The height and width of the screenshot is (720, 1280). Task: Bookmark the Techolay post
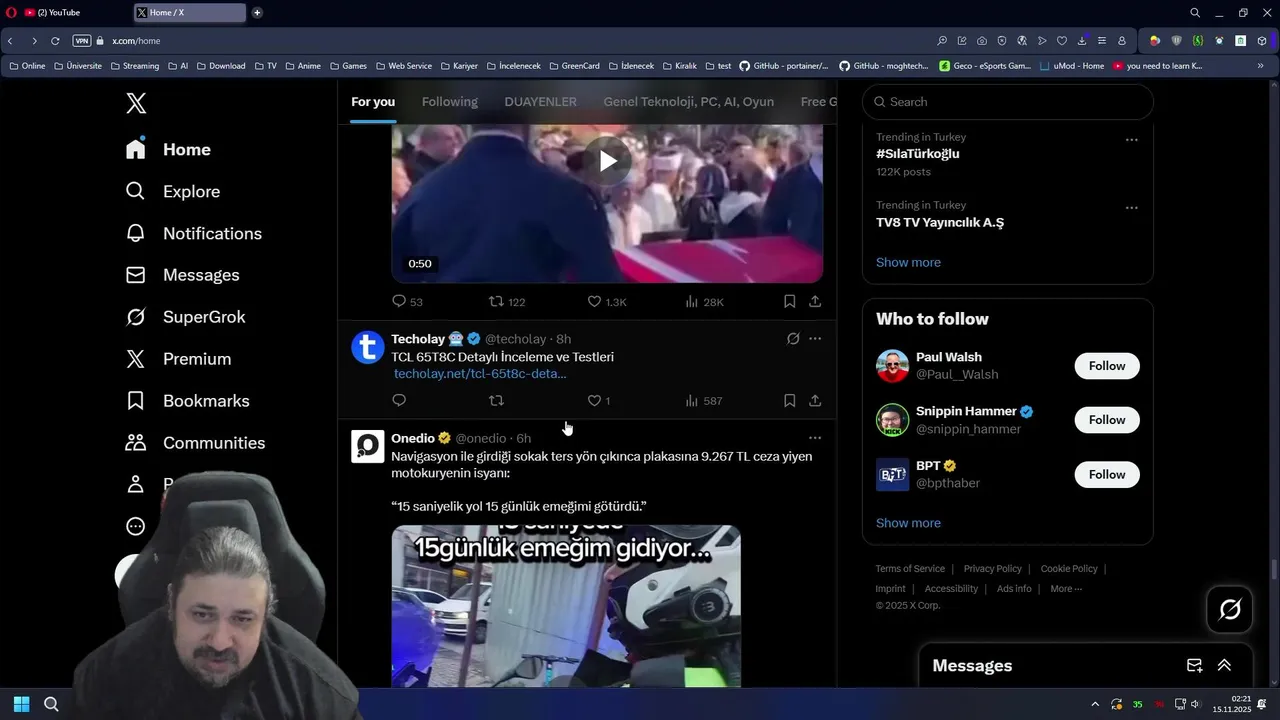tap(789, 400)
